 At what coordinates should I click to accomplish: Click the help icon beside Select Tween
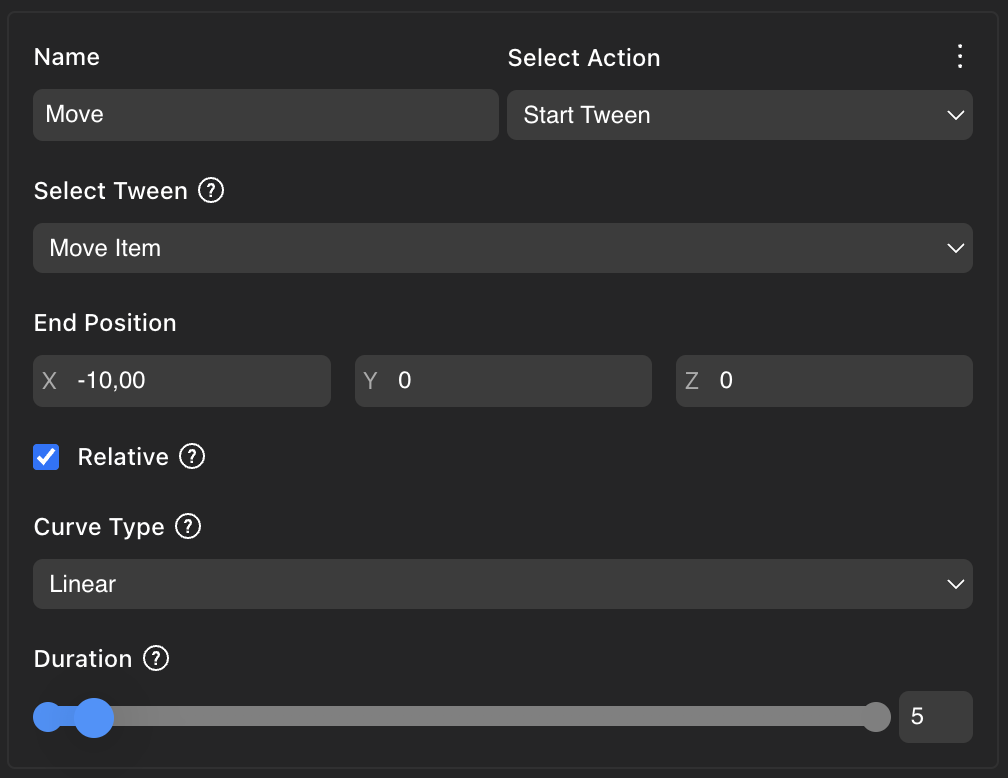[x=211, y=190]
